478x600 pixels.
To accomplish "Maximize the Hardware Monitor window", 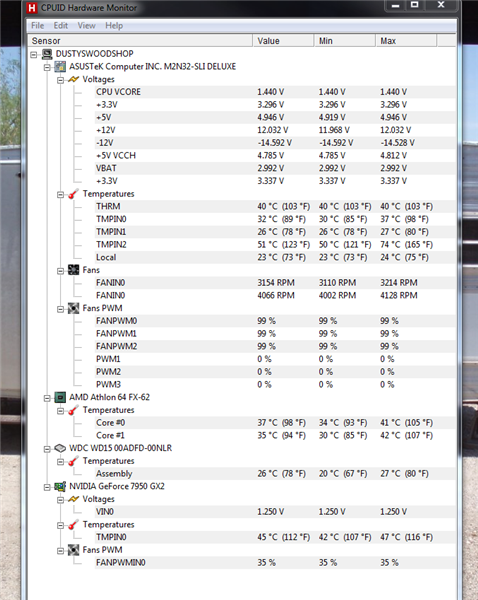I will point(414,5).
